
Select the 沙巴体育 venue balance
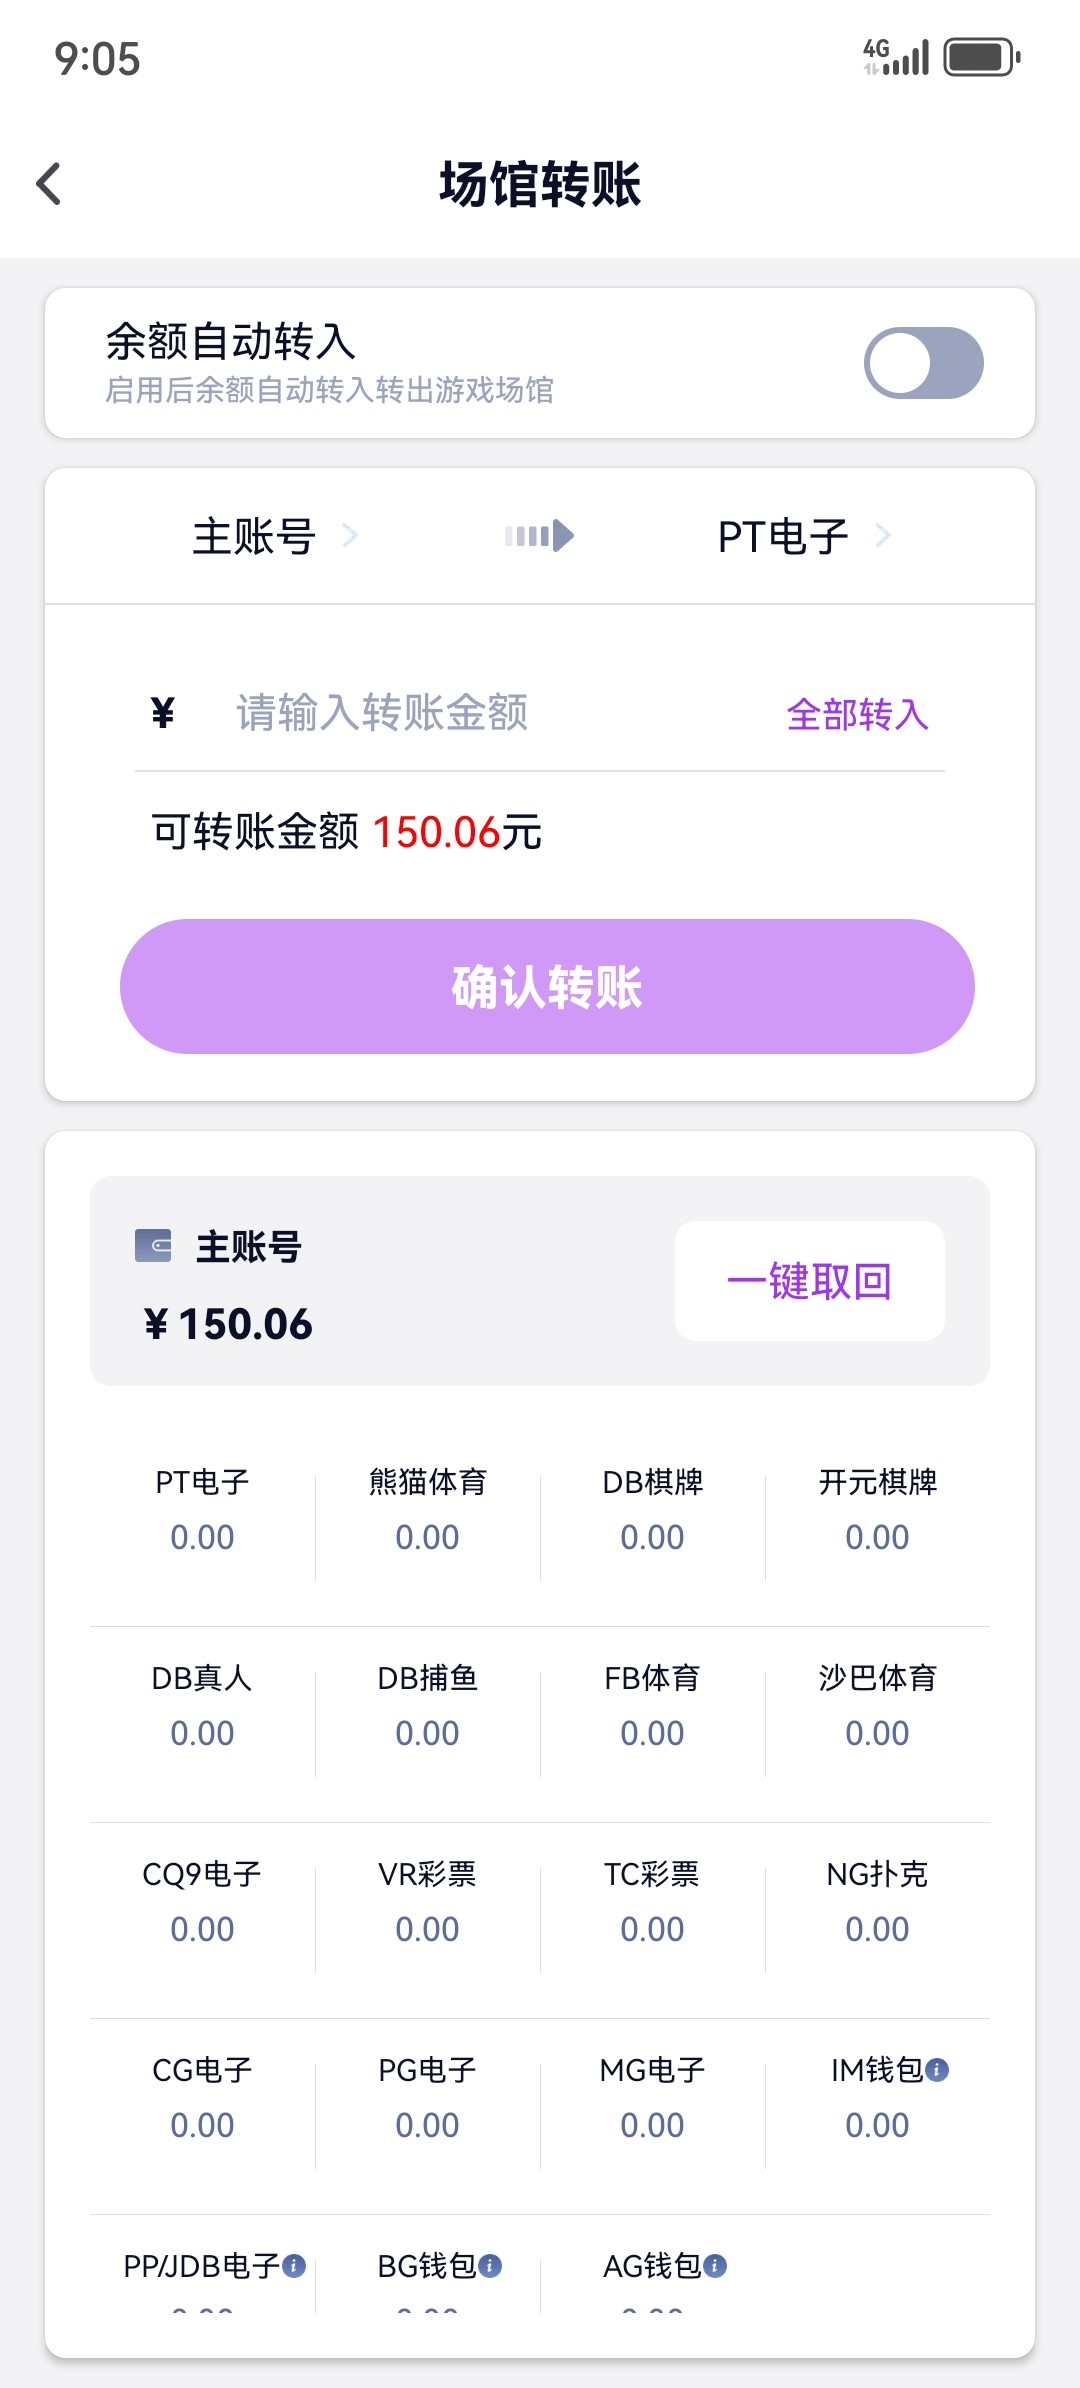877,1705
